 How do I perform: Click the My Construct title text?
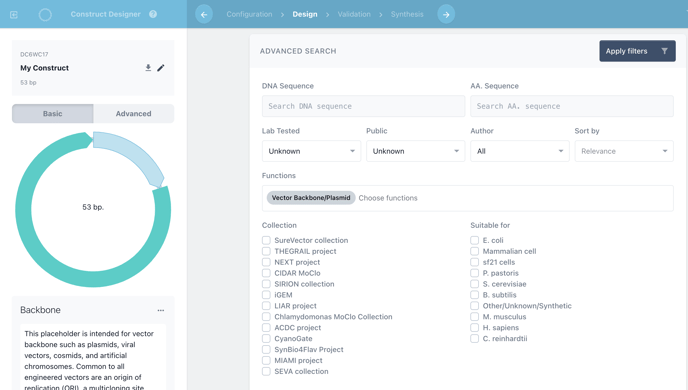click(44, 68)
